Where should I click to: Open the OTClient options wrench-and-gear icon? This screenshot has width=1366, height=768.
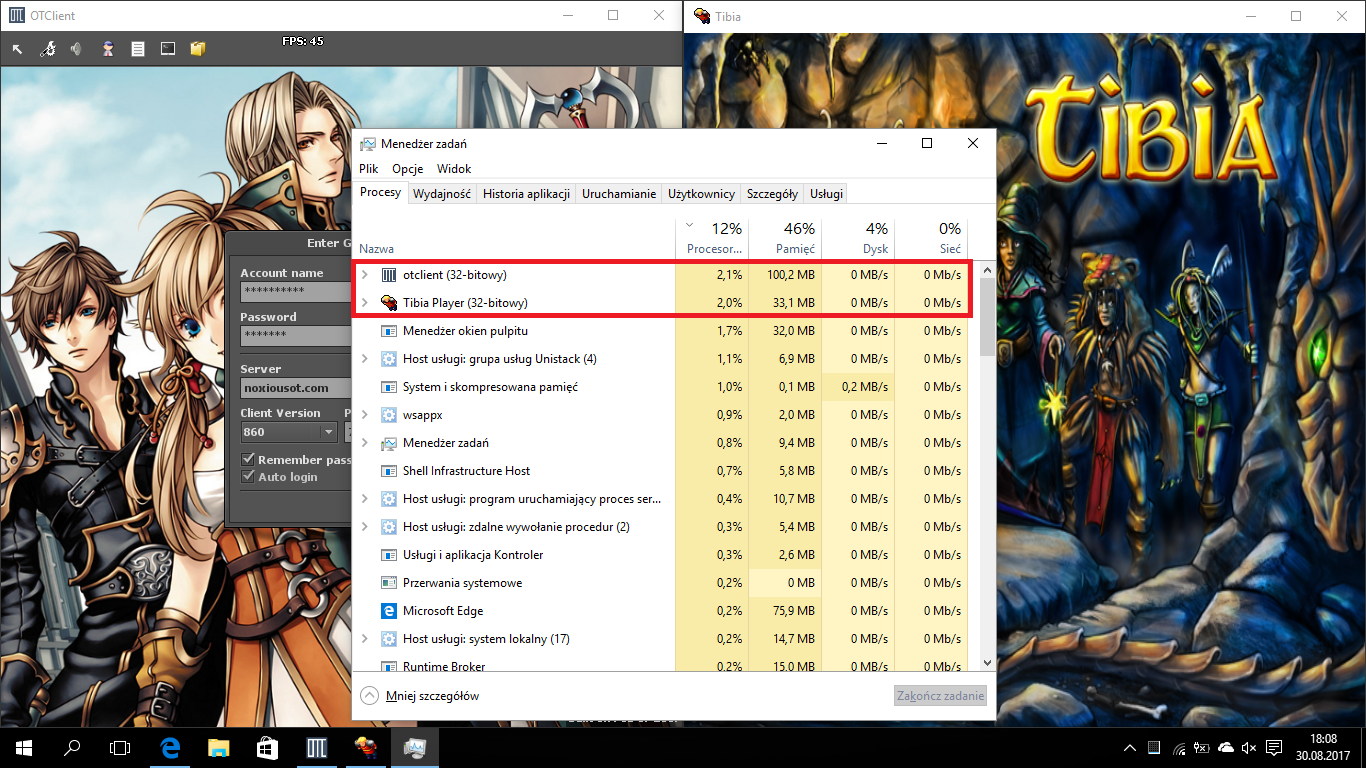[47, 48]
